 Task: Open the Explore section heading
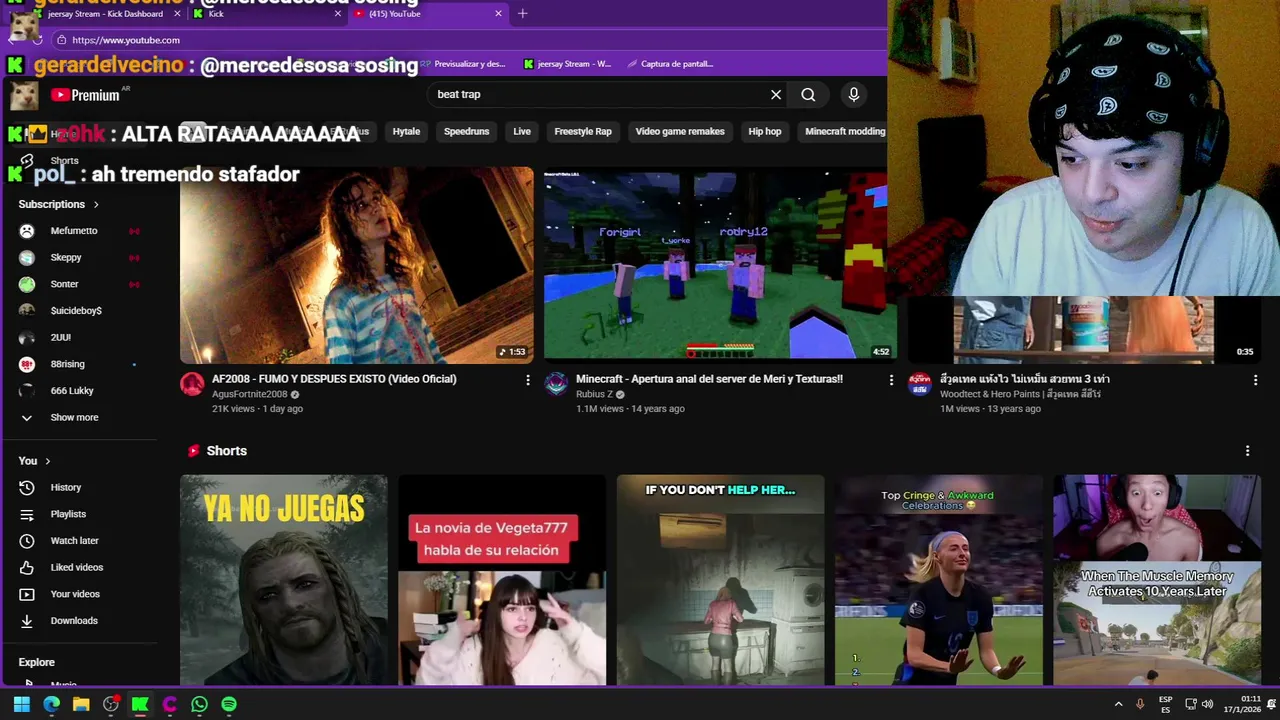tap(37, 662)
